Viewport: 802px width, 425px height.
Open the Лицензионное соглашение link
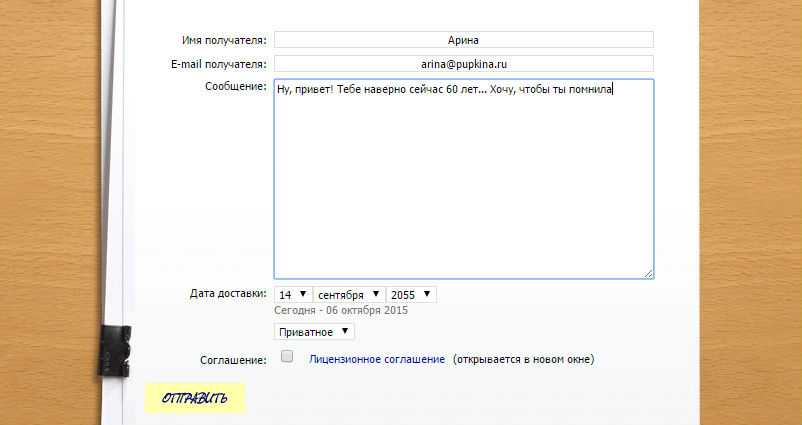377,359
